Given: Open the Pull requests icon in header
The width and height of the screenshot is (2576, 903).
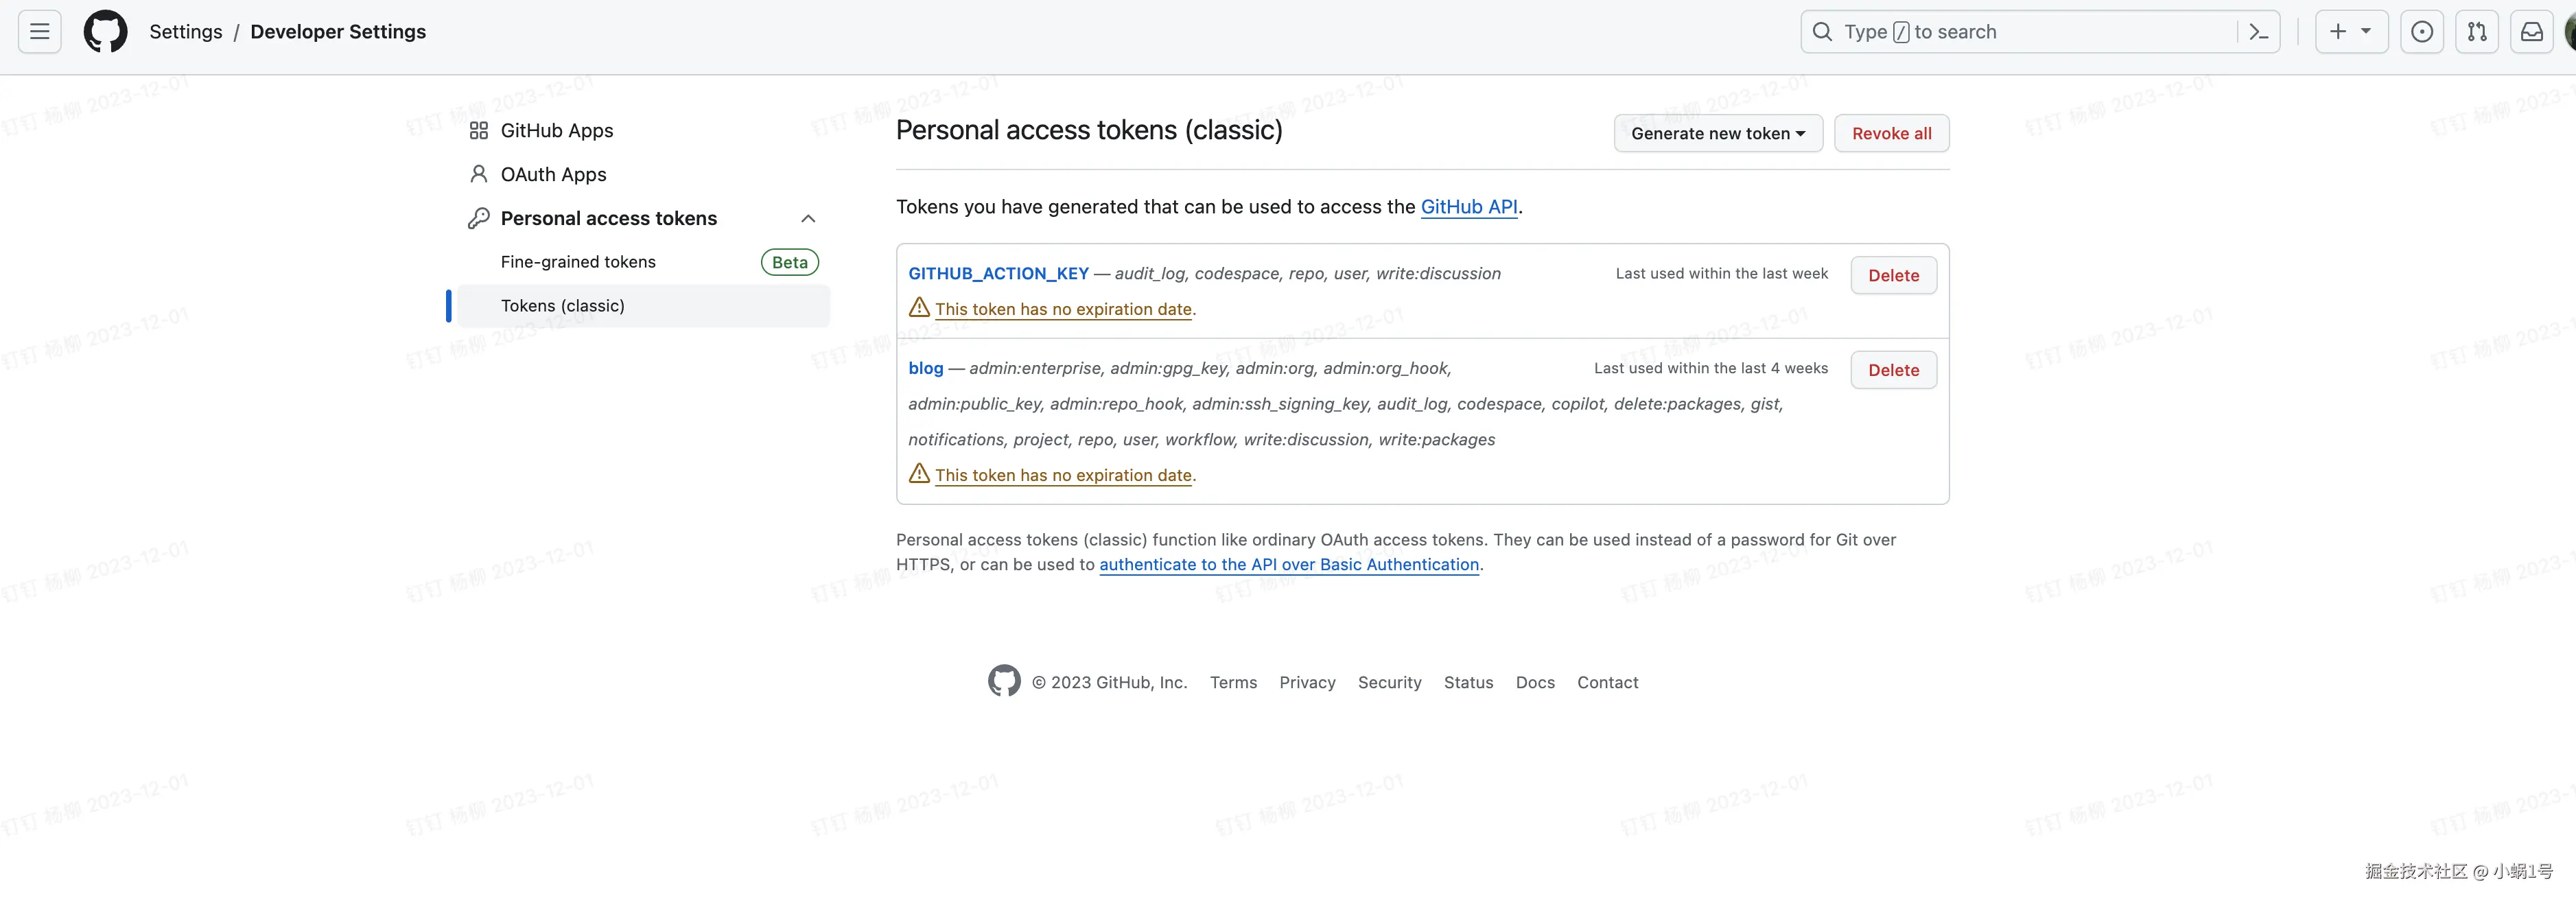Looking at the screenshot, I should coord(2476,32).
